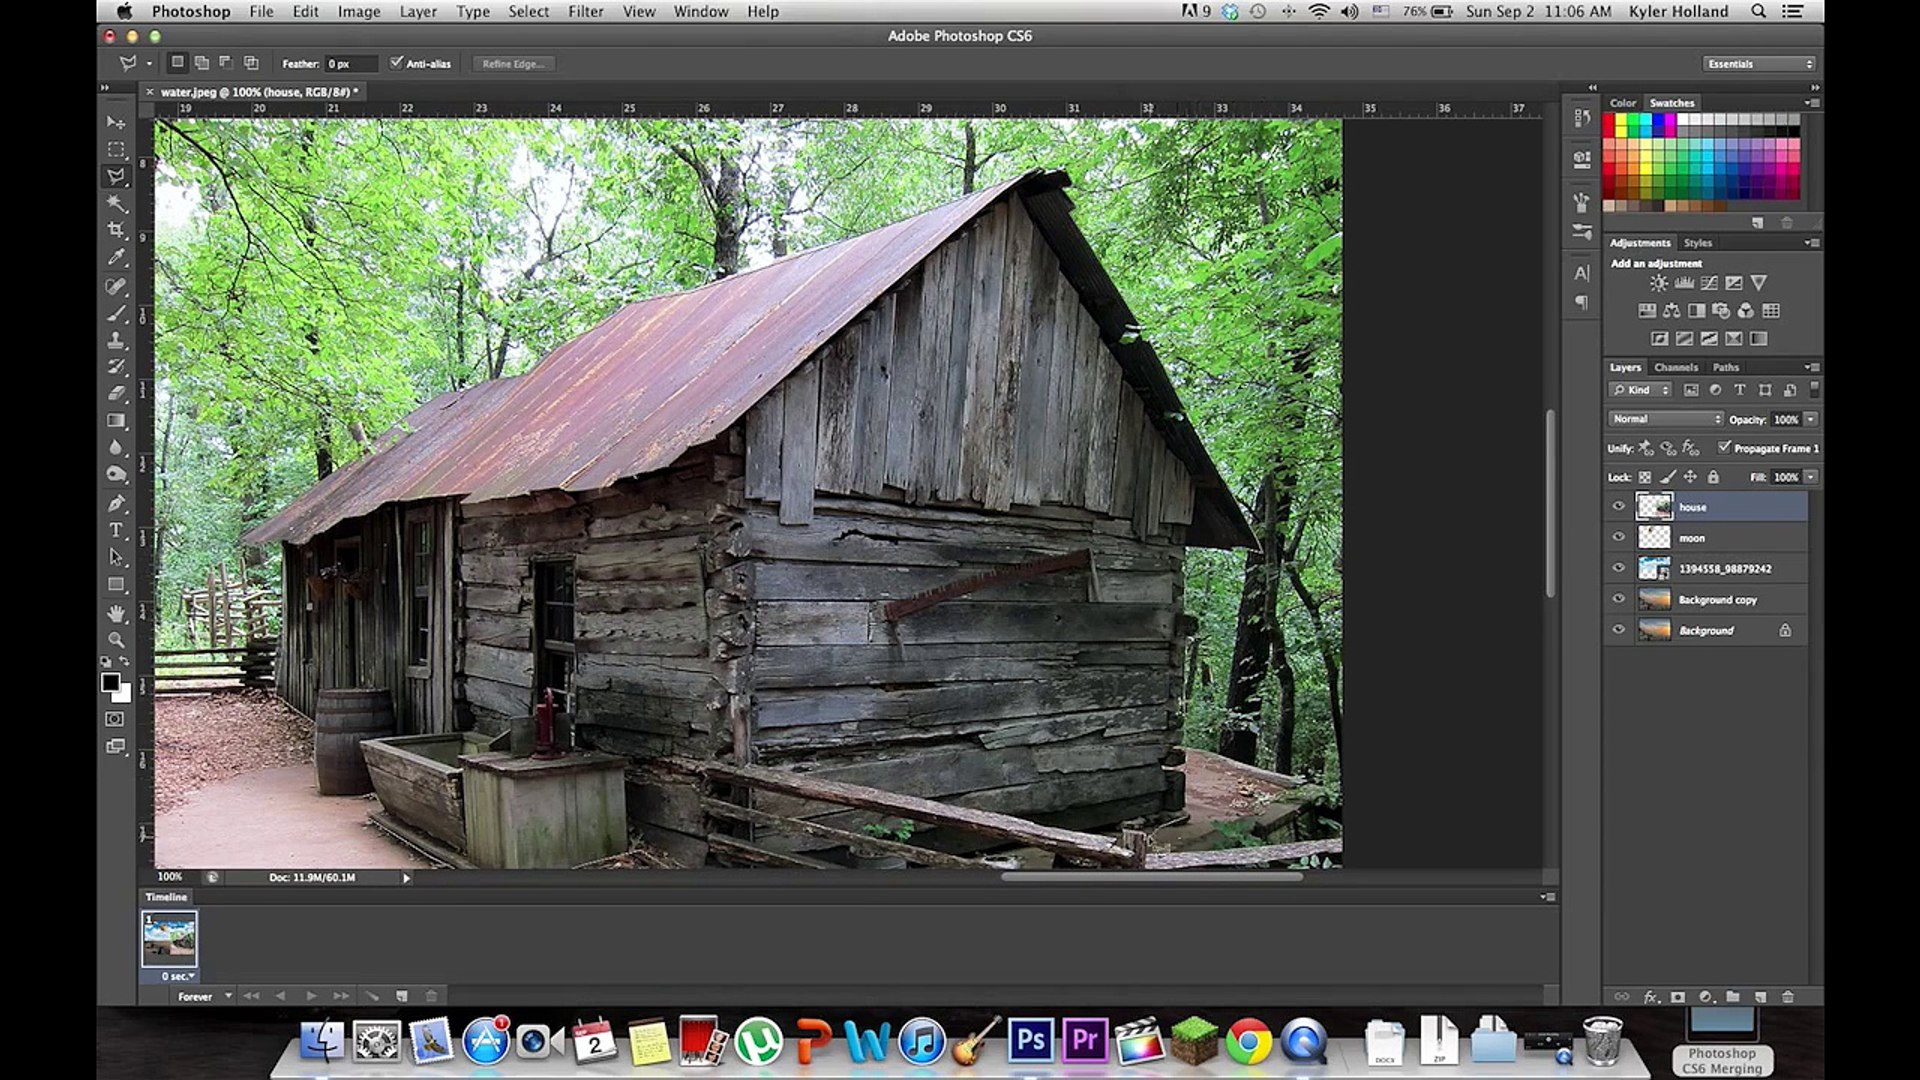Select the Zoom tool
The width and height of the screenshot is (1920, 1080).
click(116, 639)
